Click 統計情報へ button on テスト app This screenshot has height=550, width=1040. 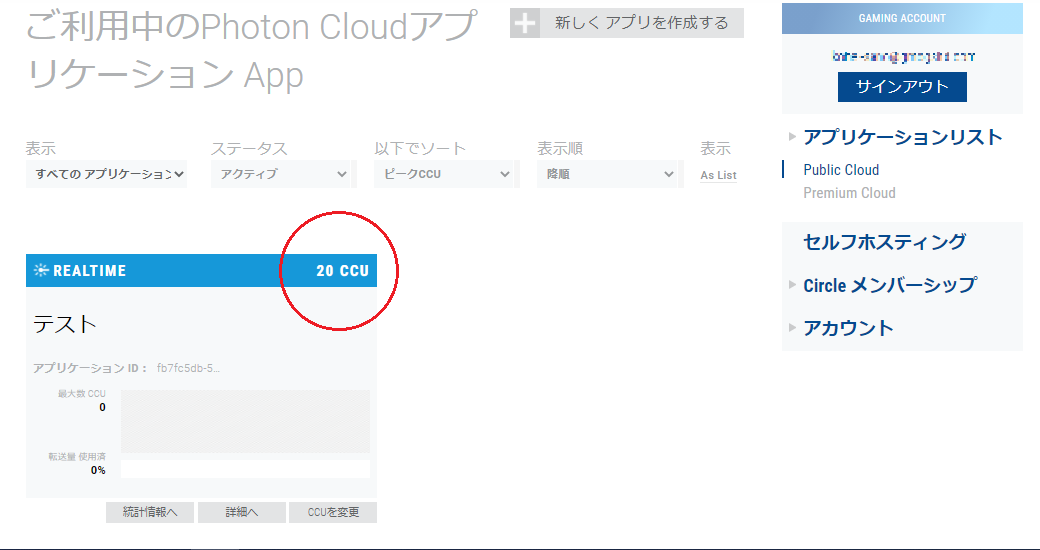[x=150, y=512]
